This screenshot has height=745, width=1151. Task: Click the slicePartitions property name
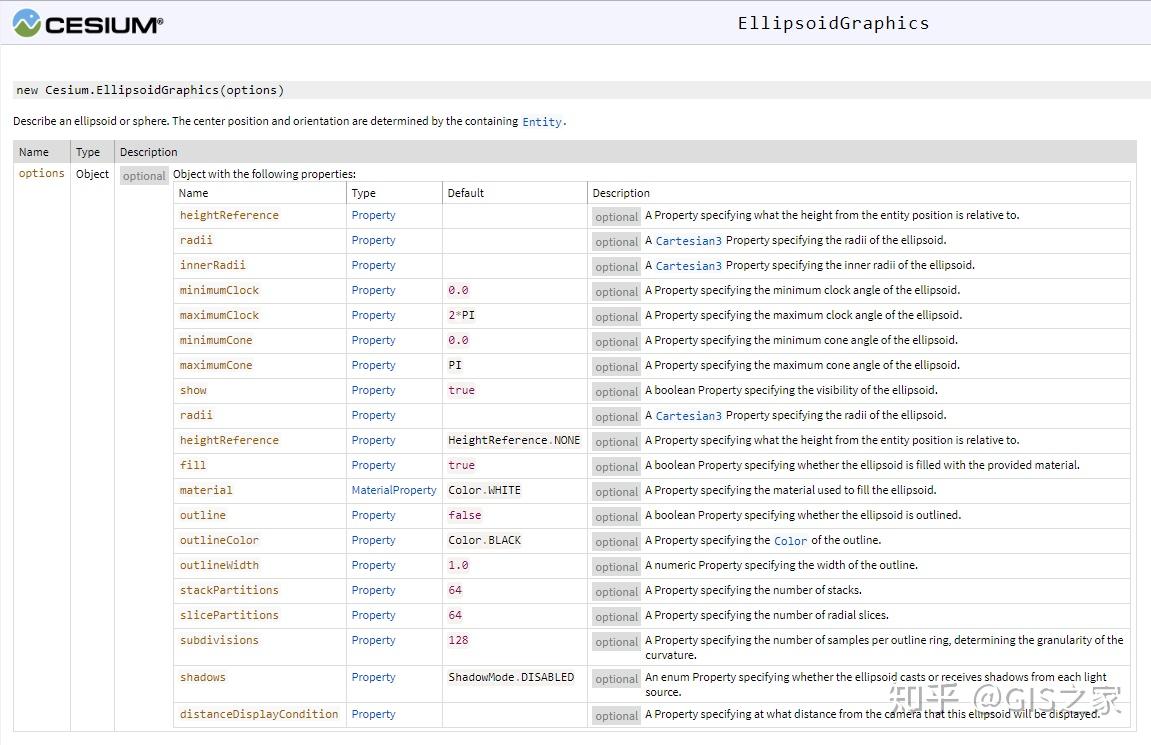229,615
